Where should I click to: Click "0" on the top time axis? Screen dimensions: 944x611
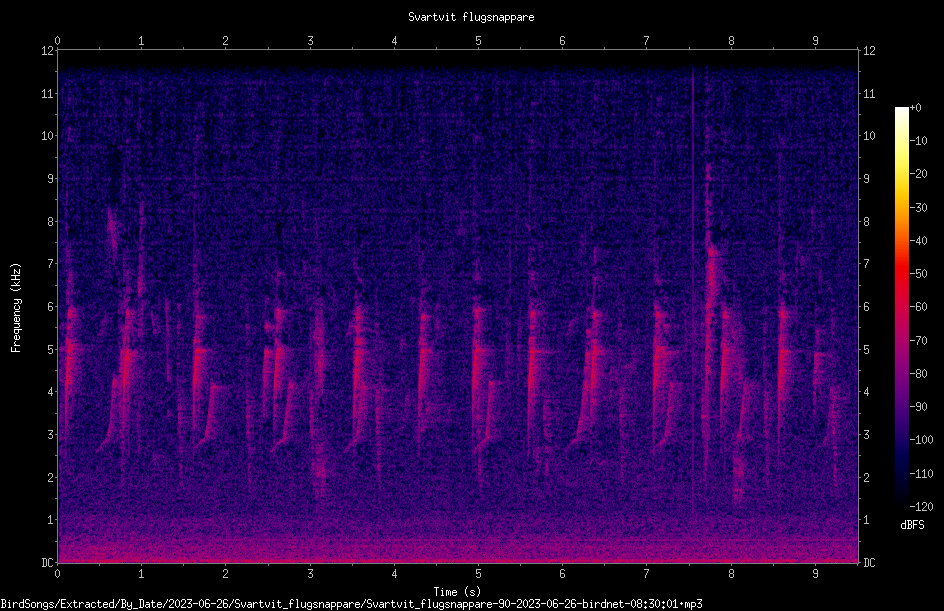click(x=57, y=41)
